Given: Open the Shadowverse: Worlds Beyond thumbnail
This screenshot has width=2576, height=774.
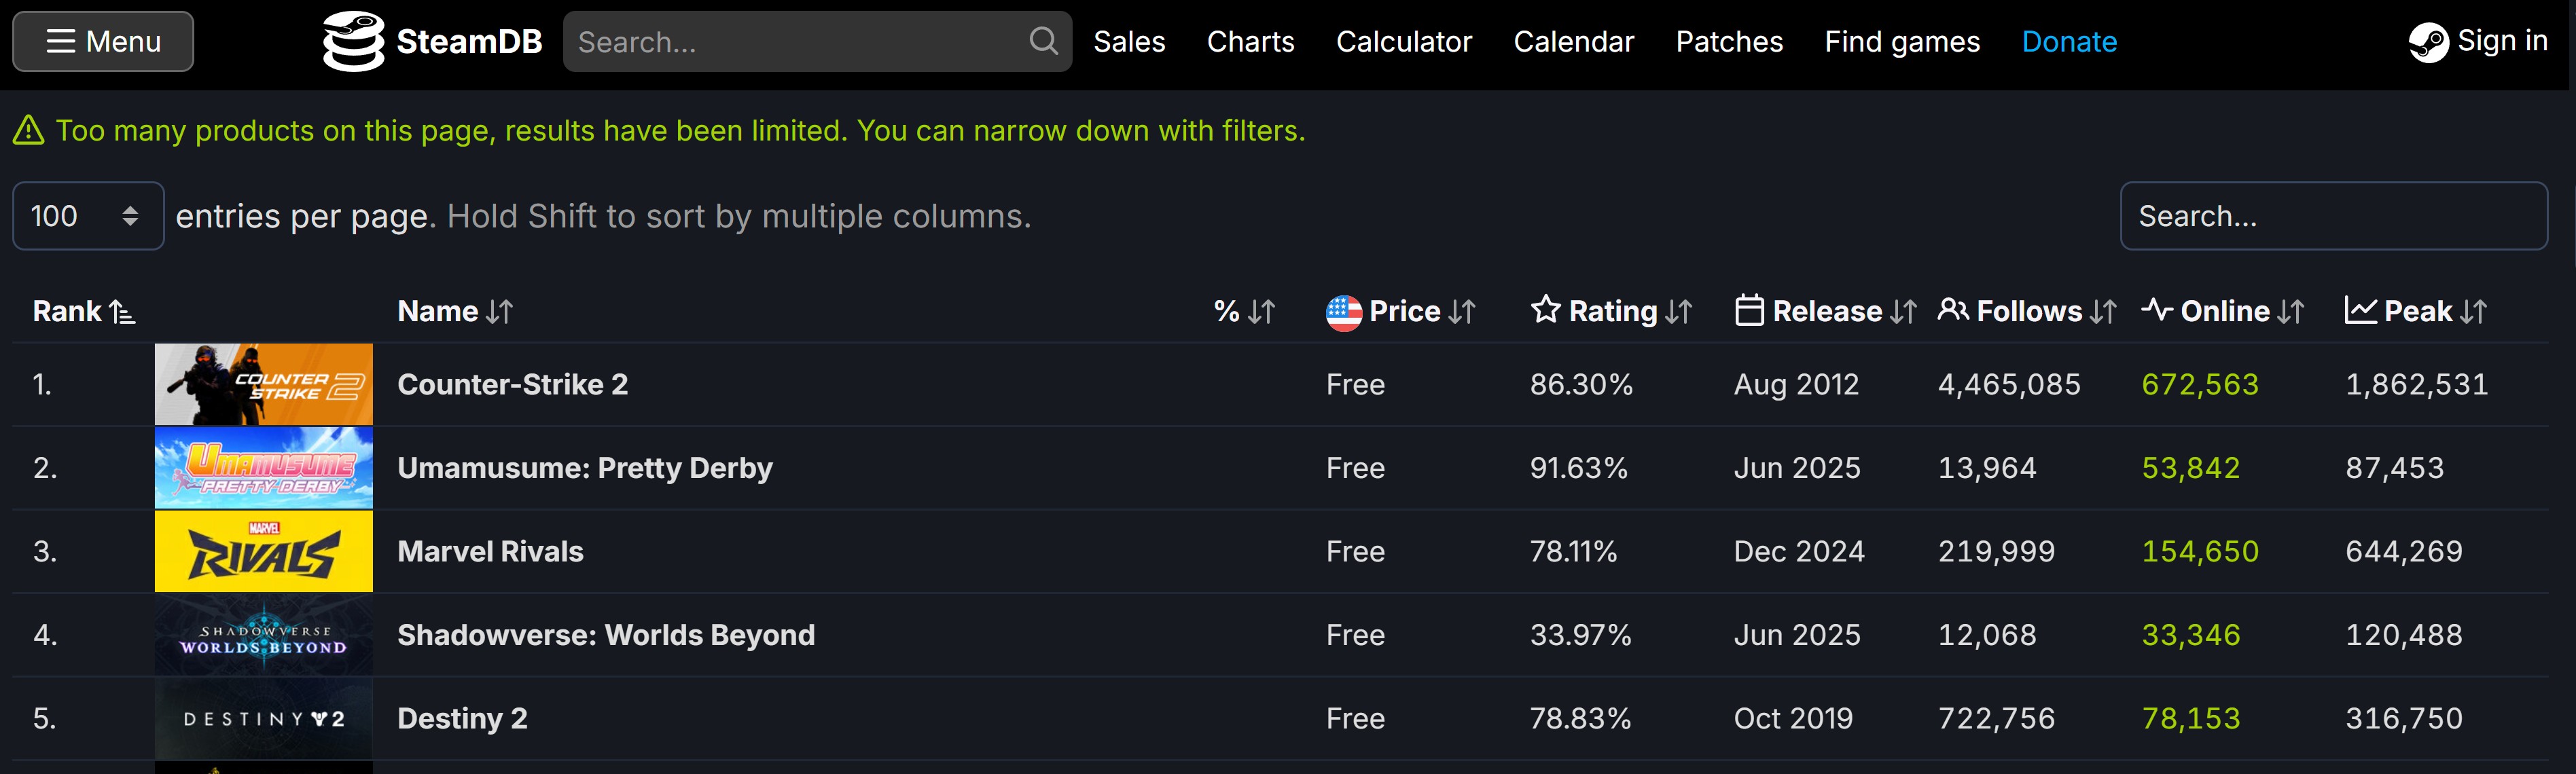Looking at the screenshot, I should click(264, 635).
